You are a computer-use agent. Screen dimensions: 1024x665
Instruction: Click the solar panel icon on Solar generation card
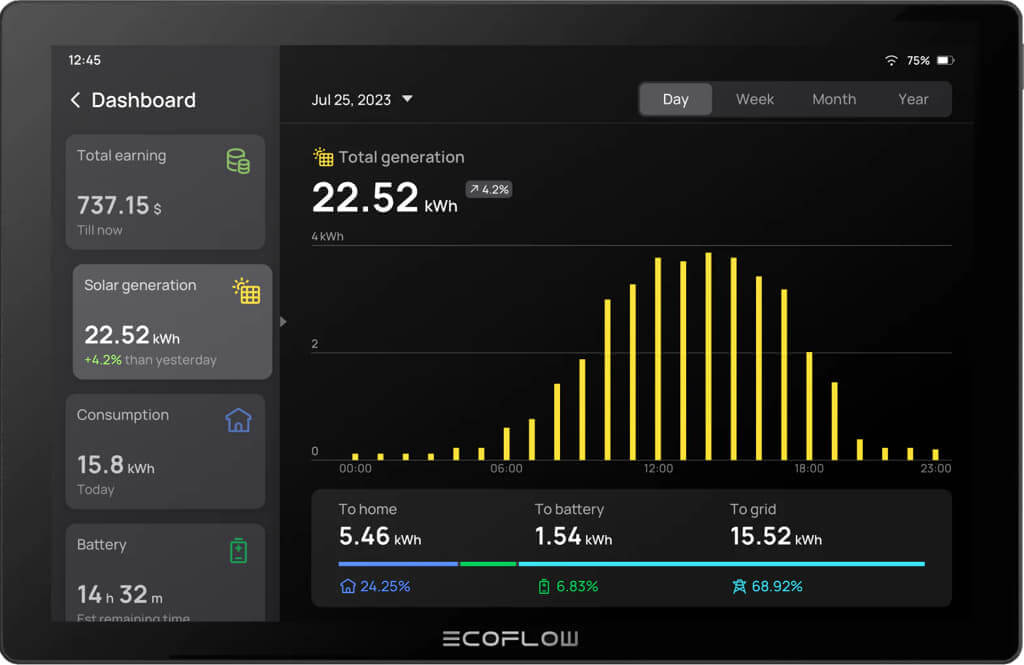click(247, 291)
